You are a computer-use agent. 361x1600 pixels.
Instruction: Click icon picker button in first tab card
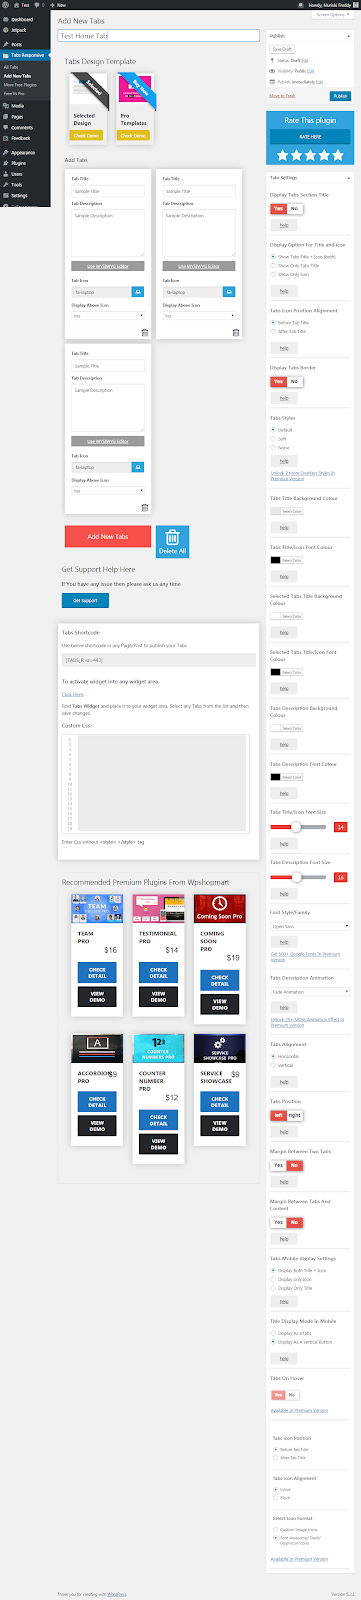click(138, 292)
